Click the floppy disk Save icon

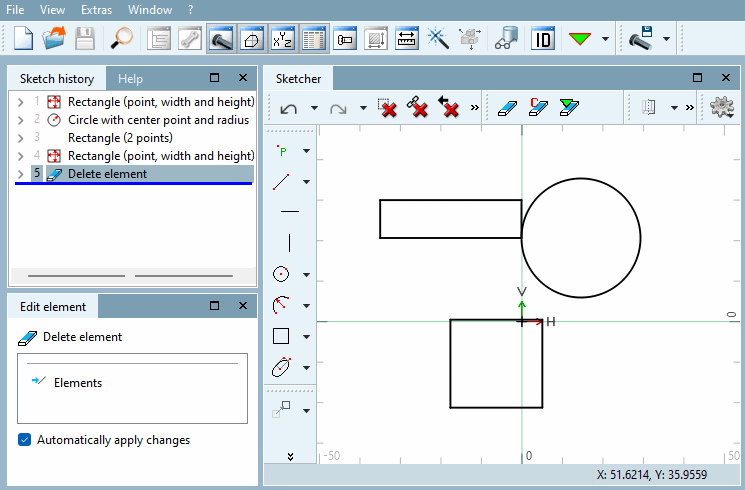(85, 38)
